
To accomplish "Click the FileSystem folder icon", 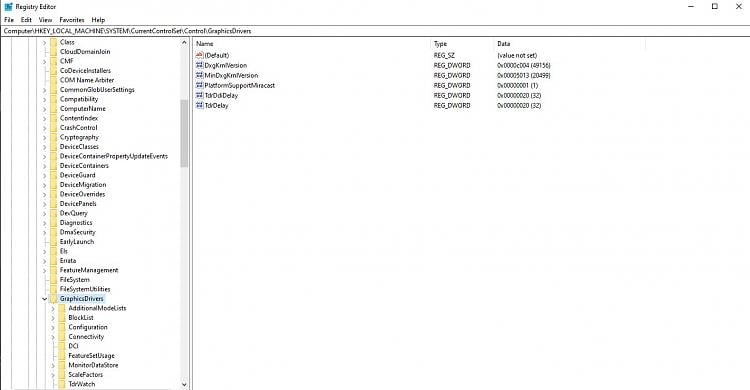I will tap(53, 279).
